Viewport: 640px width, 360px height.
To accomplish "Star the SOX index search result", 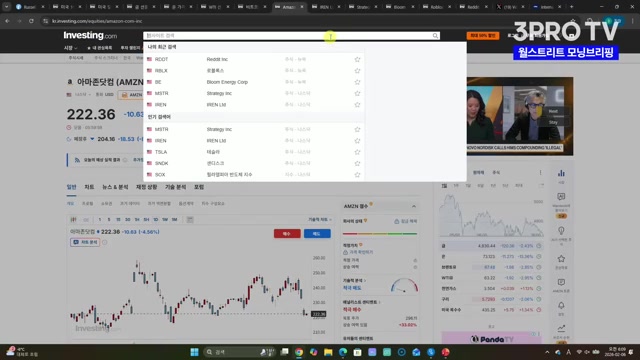I will pos(357,175).
